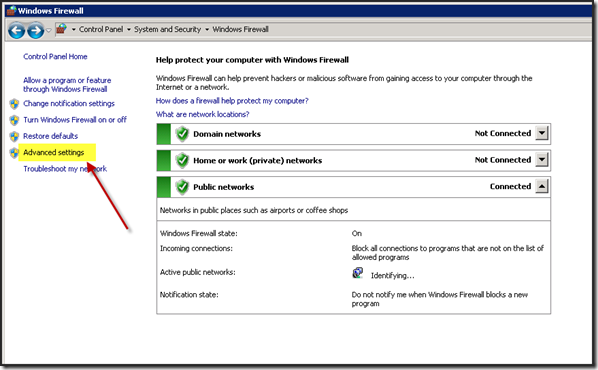Viewport: 598px width, 370px height.
Task: Open How does a firewall help protect link
Action: tap(232, 101)
